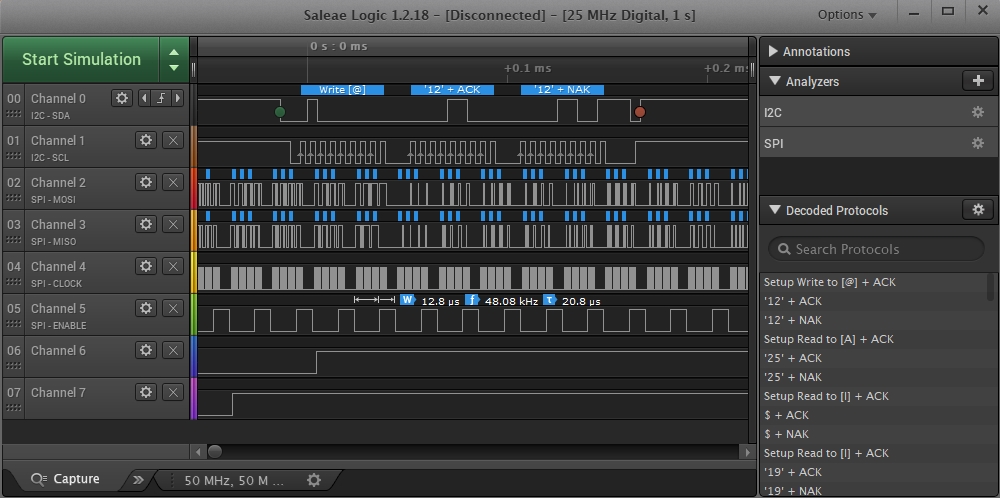1000x498 pixels.
Task: Open Channel 5 settings gear
Action: (146, 308)
